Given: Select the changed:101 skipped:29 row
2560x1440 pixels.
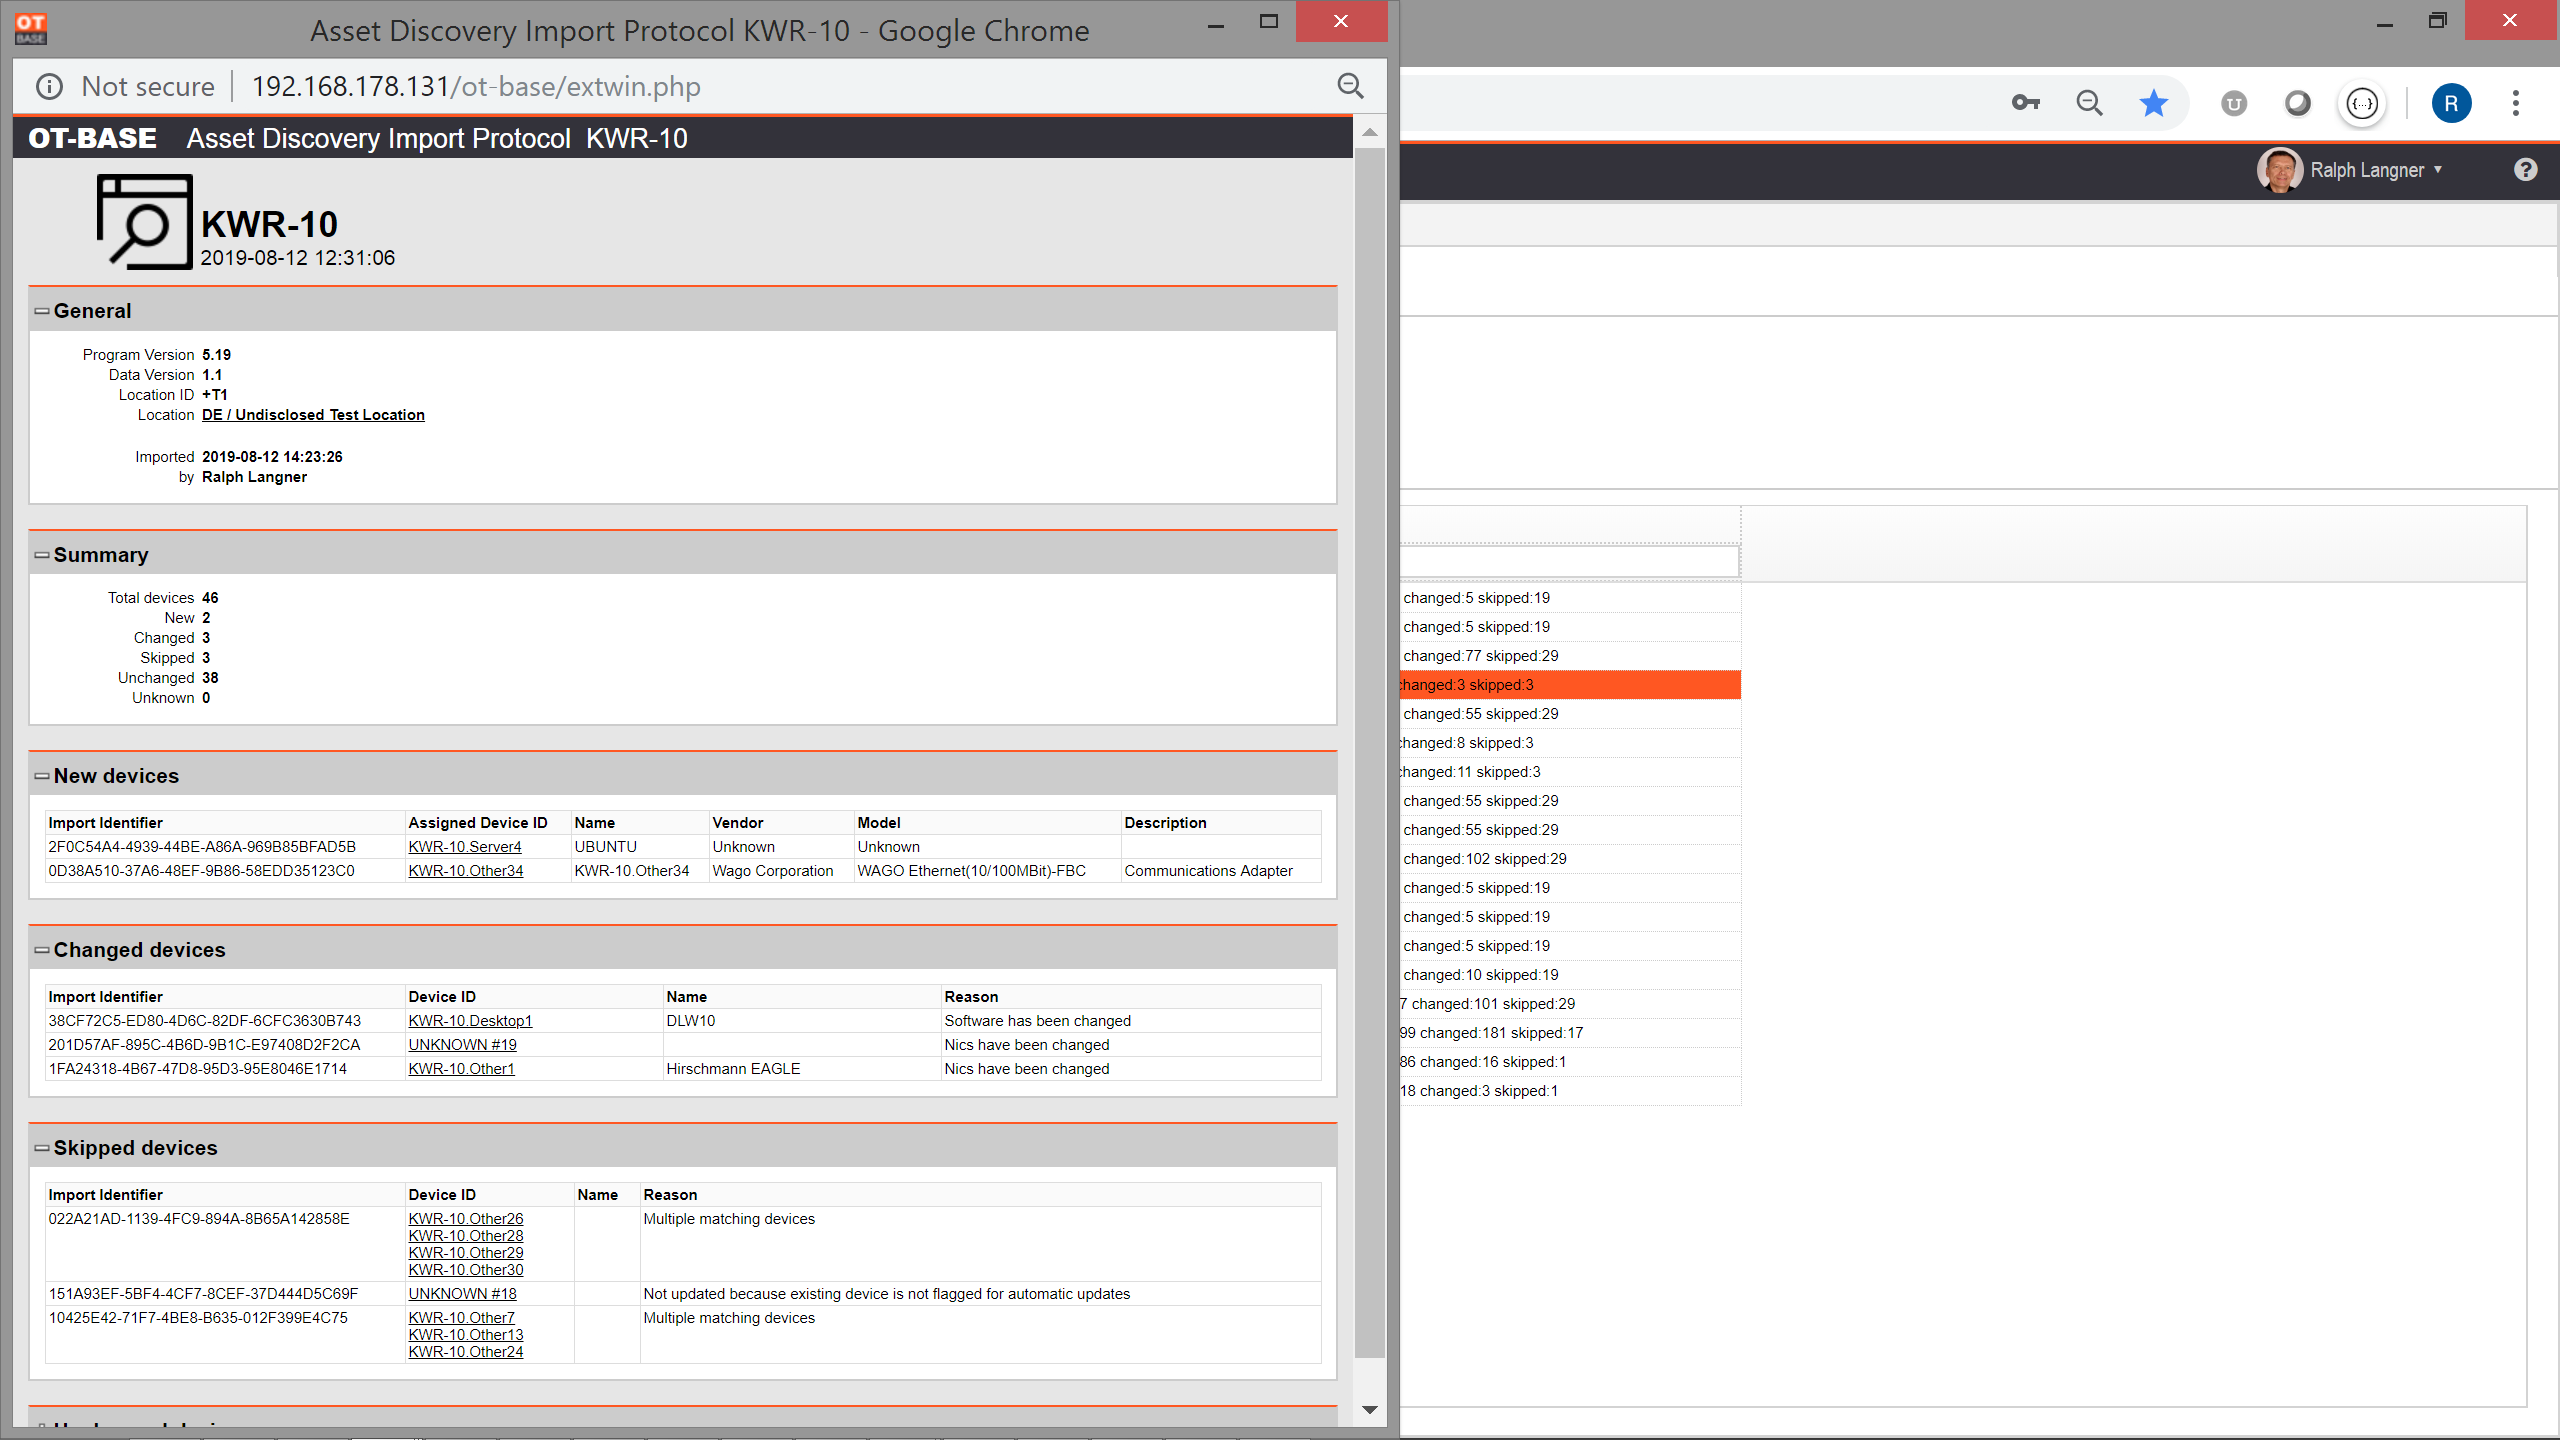Looking at the screenshot, I should tap(1570, 1004).
